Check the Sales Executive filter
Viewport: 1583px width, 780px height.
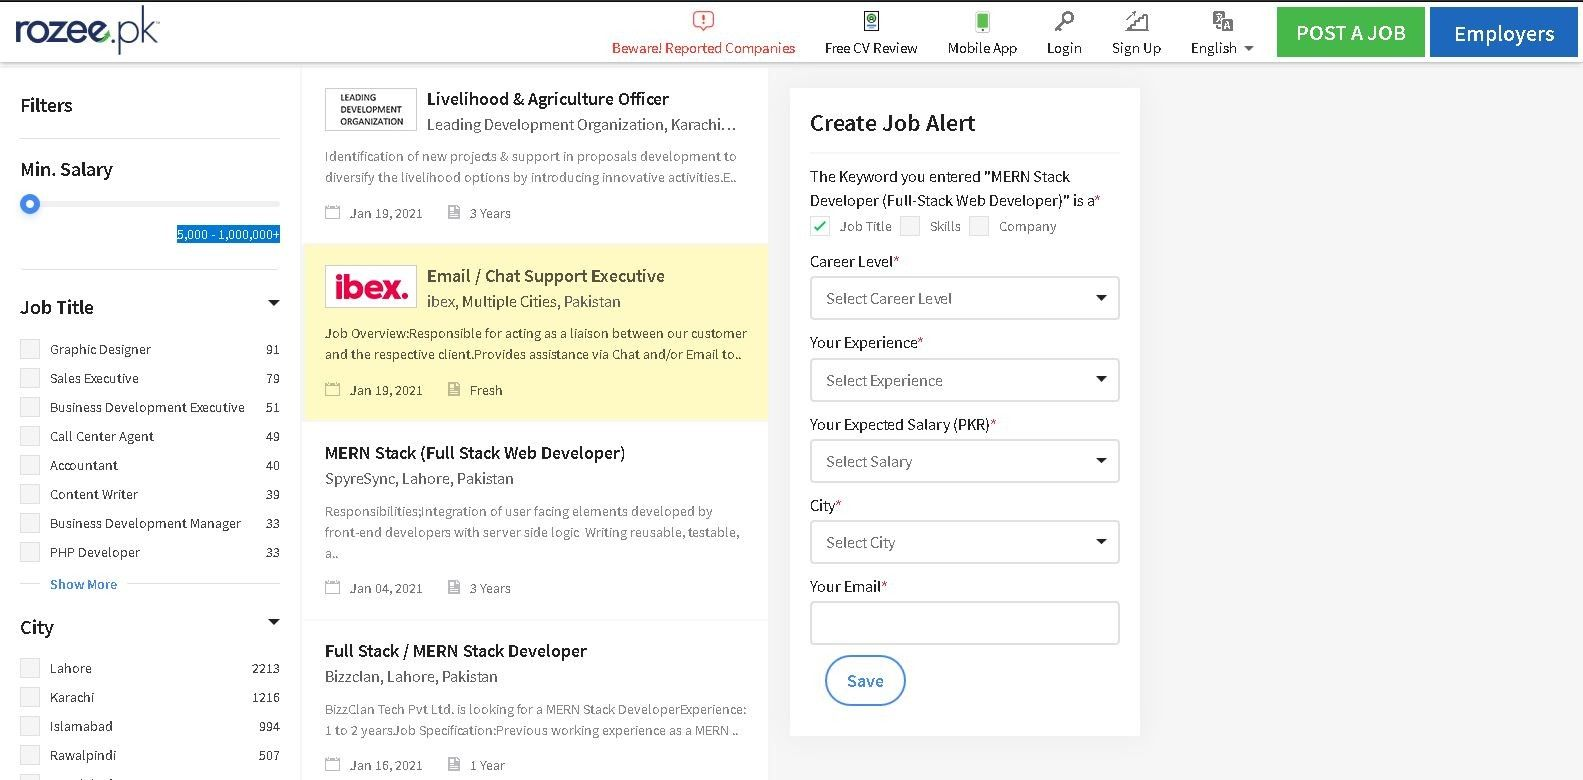click(30, 378)
